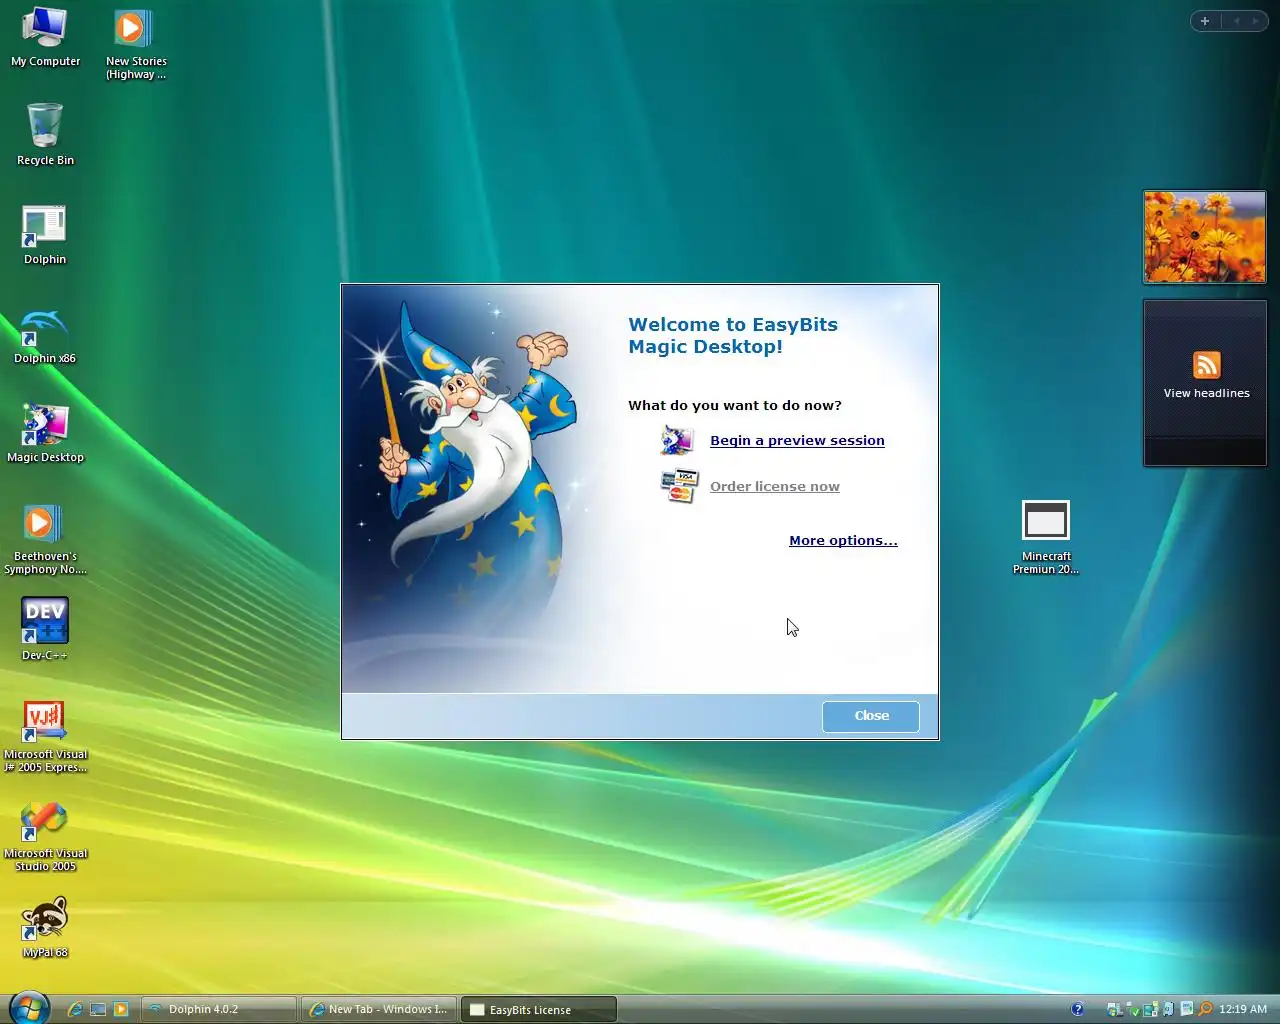Click the Show Desktop quick launch icon
The image size is (1280, 1024).
98,1009
